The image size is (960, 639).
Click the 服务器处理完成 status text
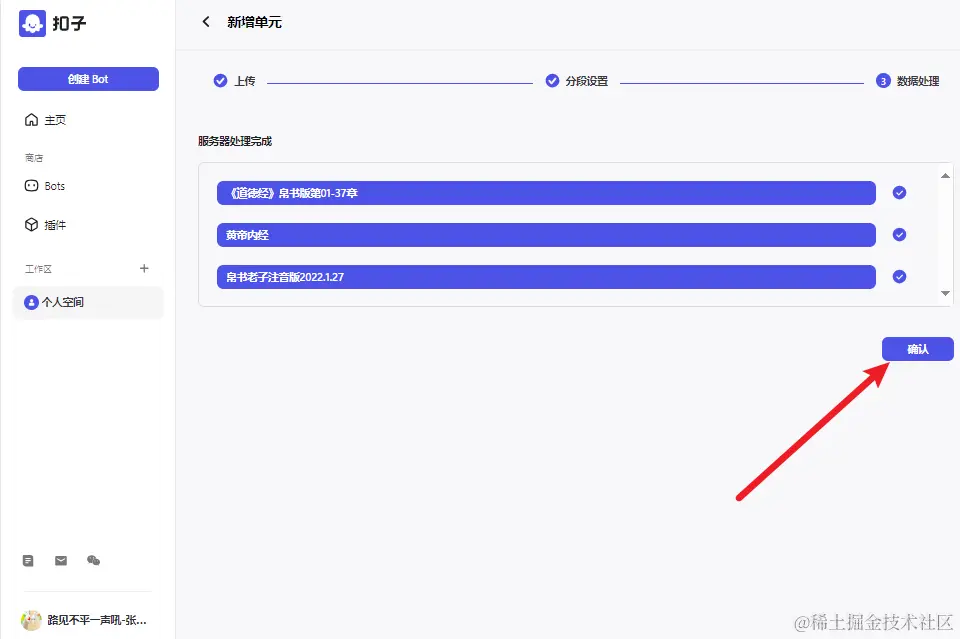[x=234, y=141]
